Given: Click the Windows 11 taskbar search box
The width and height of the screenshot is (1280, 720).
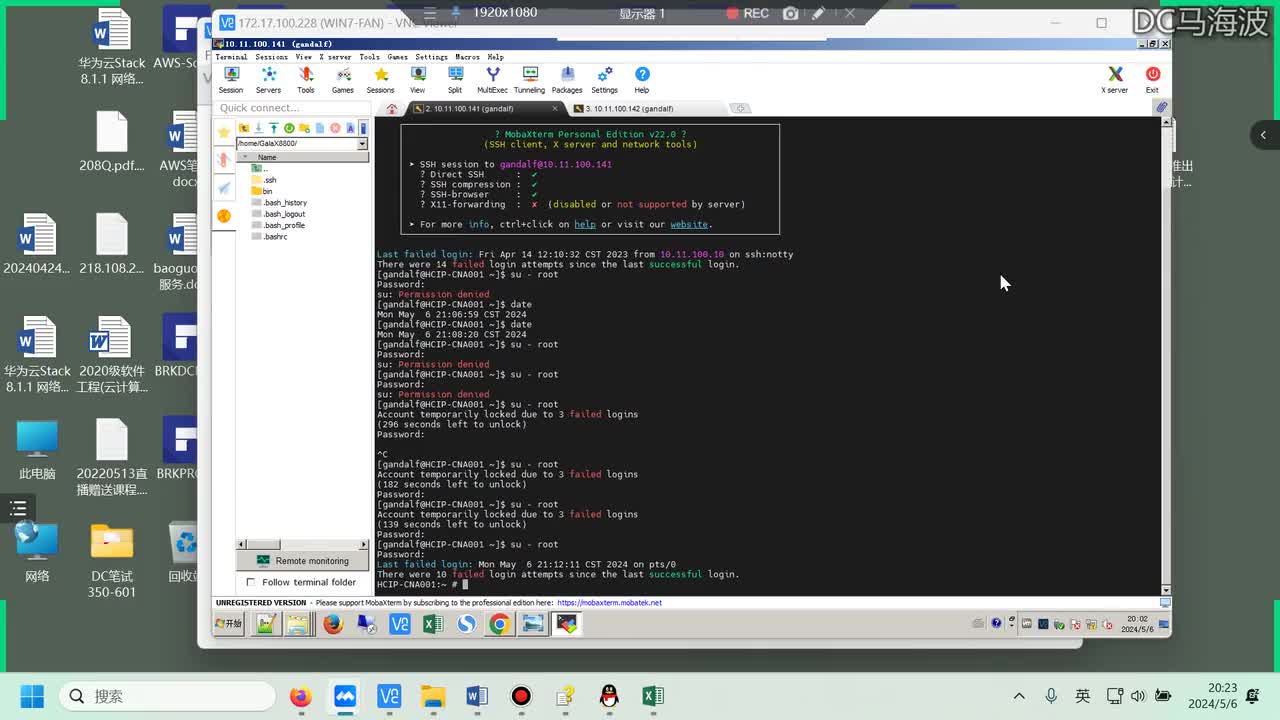Looking at the screenshot, I should point(166,696).
